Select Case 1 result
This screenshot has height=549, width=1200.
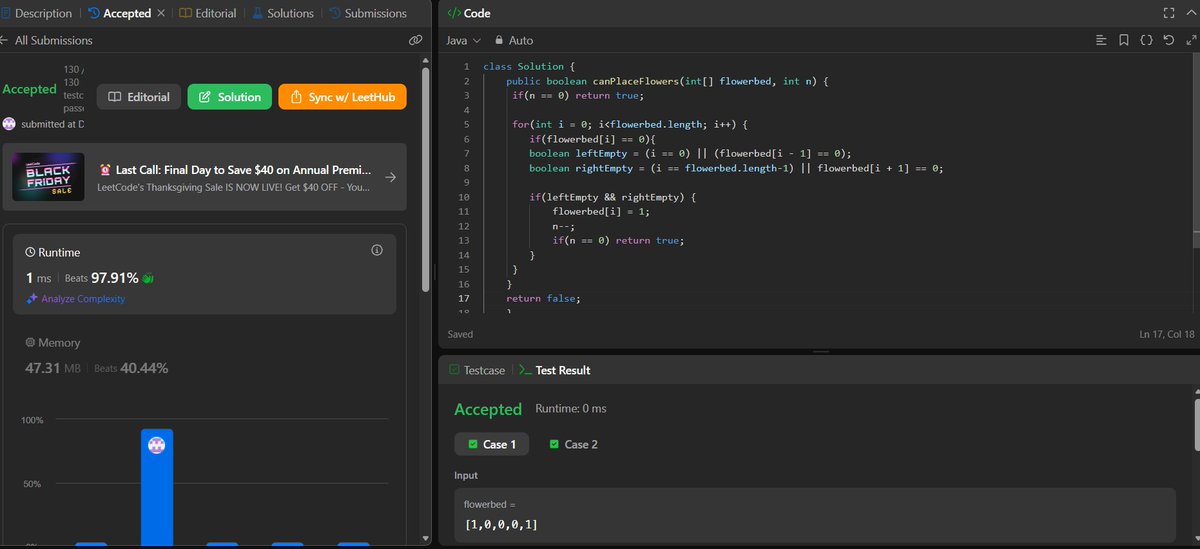[492, 444]
